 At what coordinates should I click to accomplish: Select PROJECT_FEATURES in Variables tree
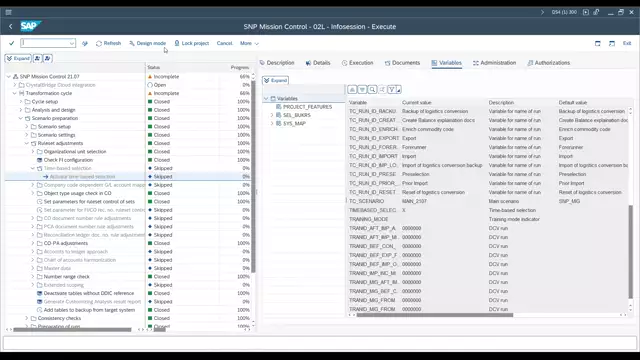click(307, 107)
